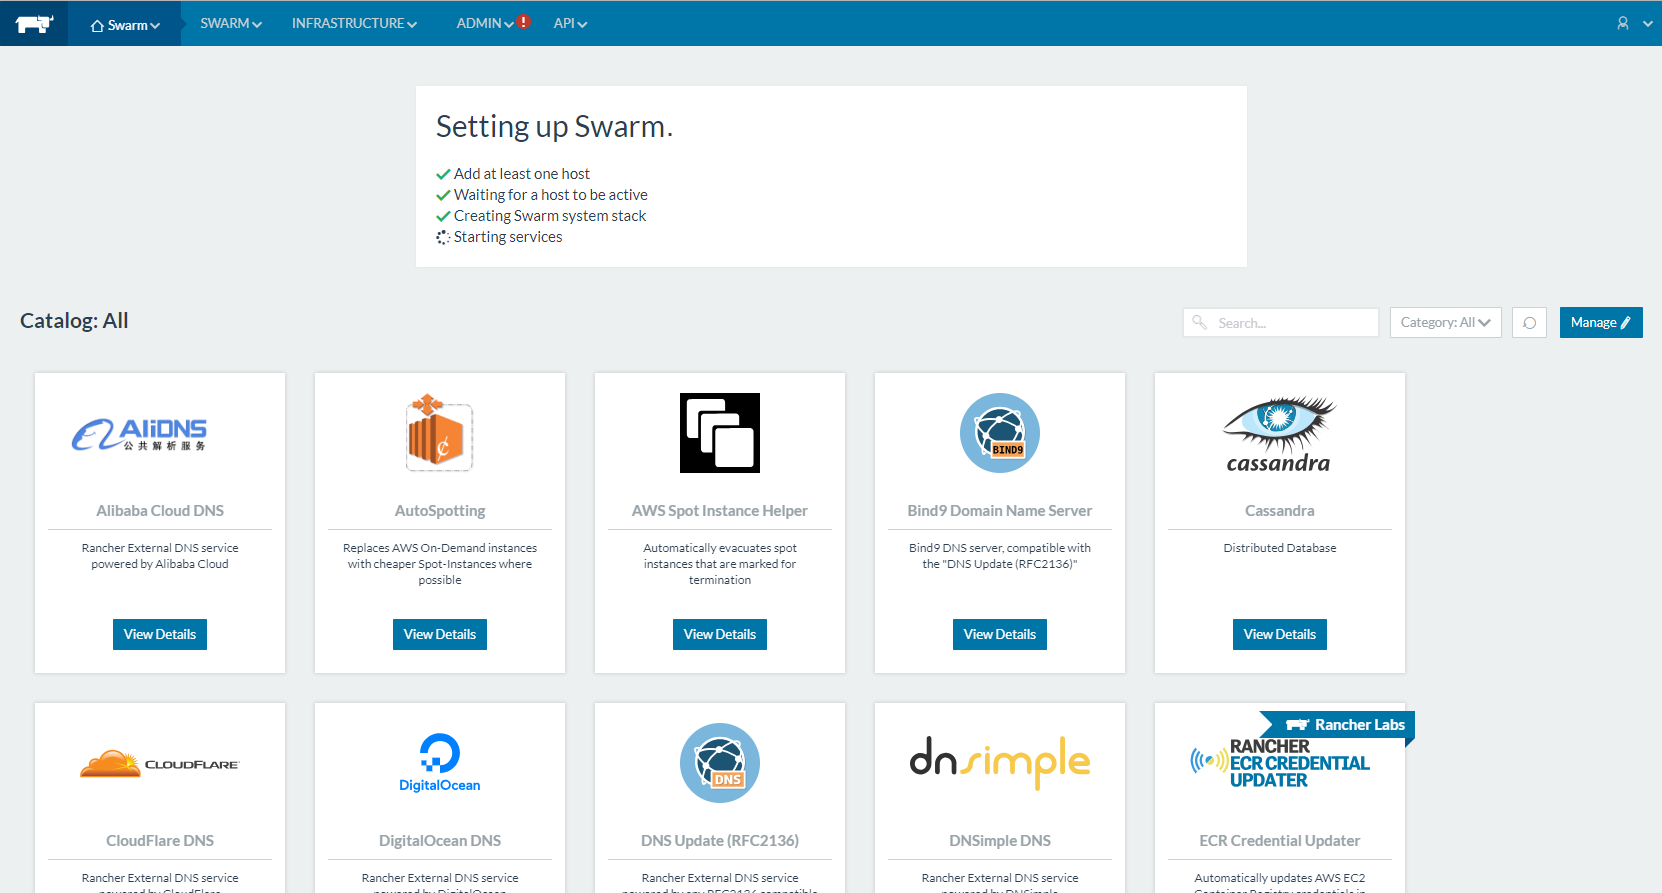Refresh the catalog list
The image size is (1662, 893).
(1529, 323)
